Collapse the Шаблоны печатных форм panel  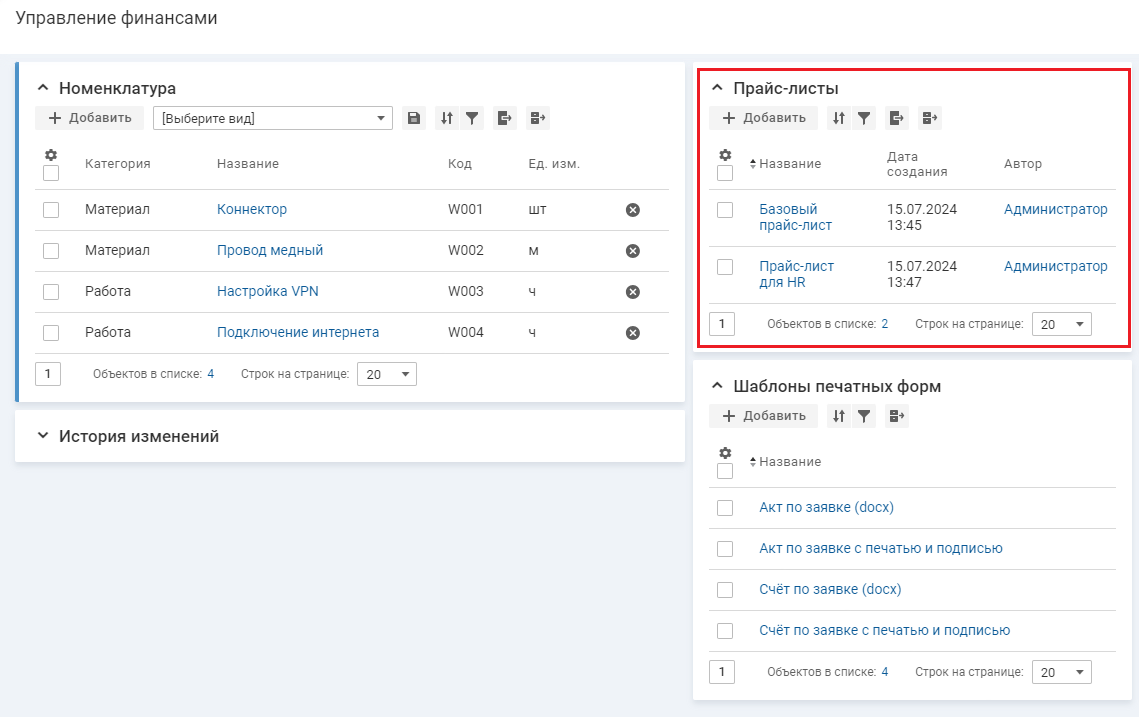[x=716, y=386]
